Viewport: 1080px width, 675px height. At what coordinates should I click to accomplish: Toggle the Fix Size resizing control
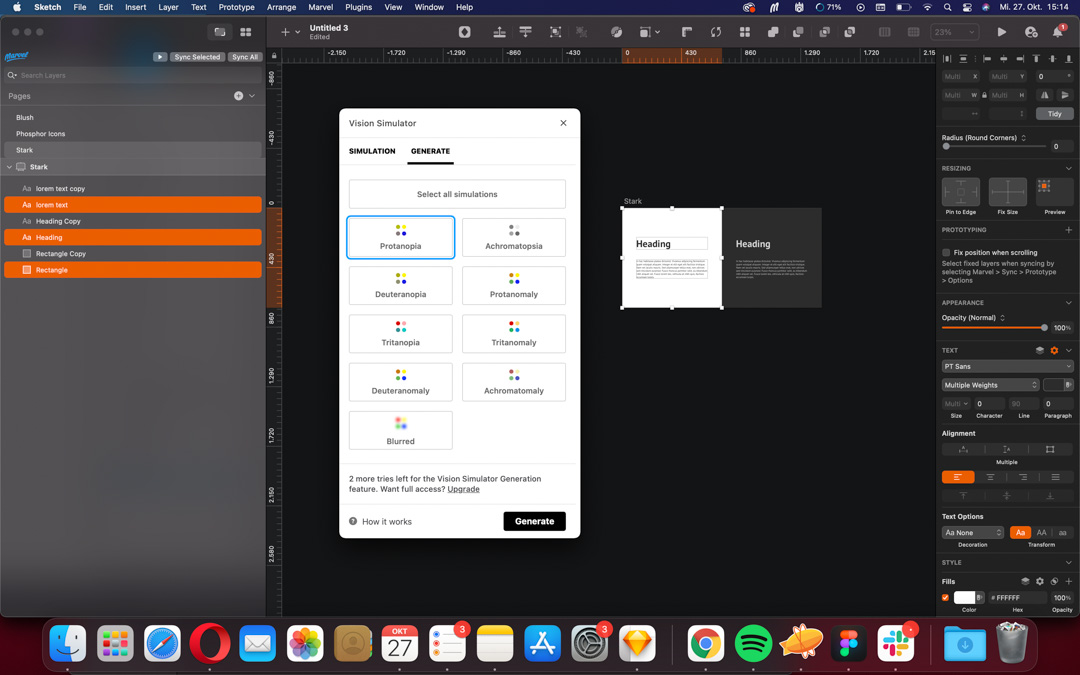tap(1008, 192)
